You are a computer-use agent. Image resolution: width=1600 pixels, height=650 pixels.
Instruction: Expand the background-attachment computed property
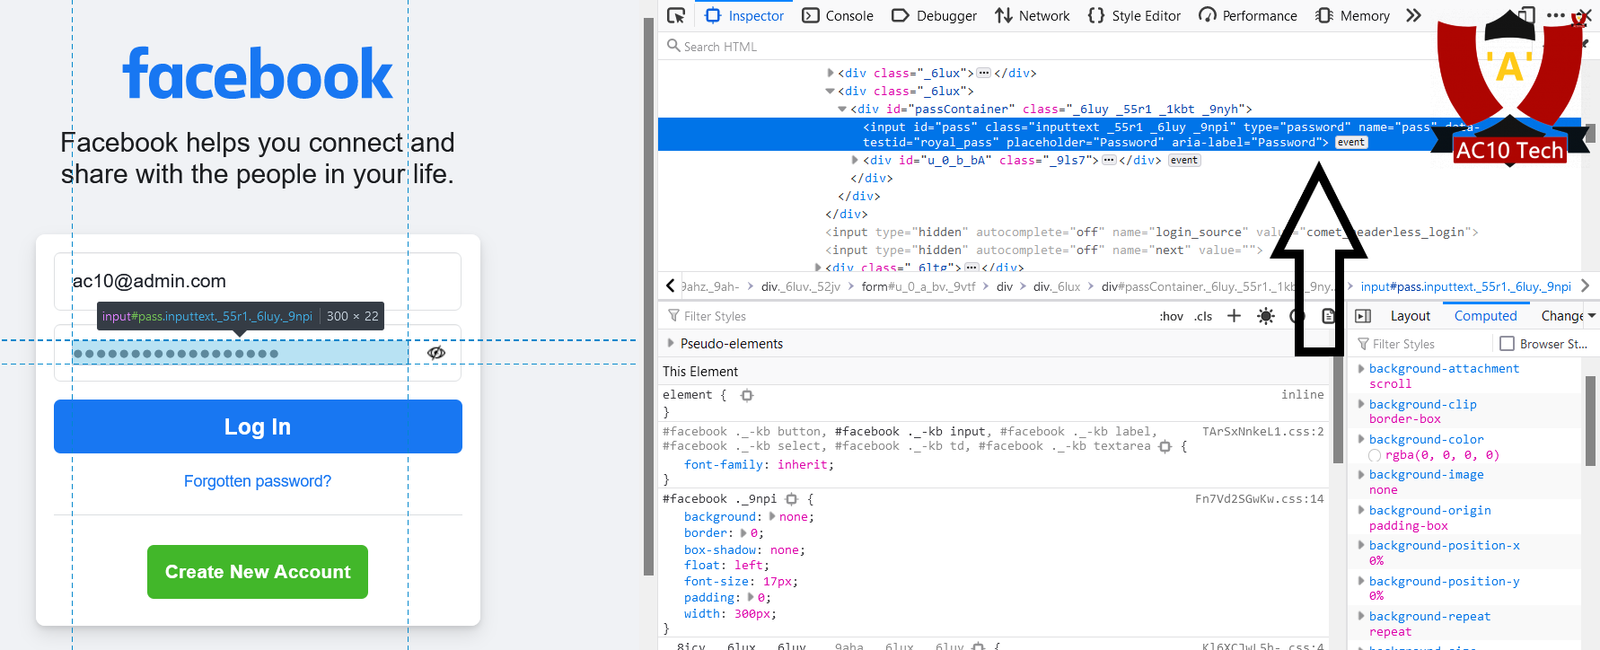tap(1361, 369)
